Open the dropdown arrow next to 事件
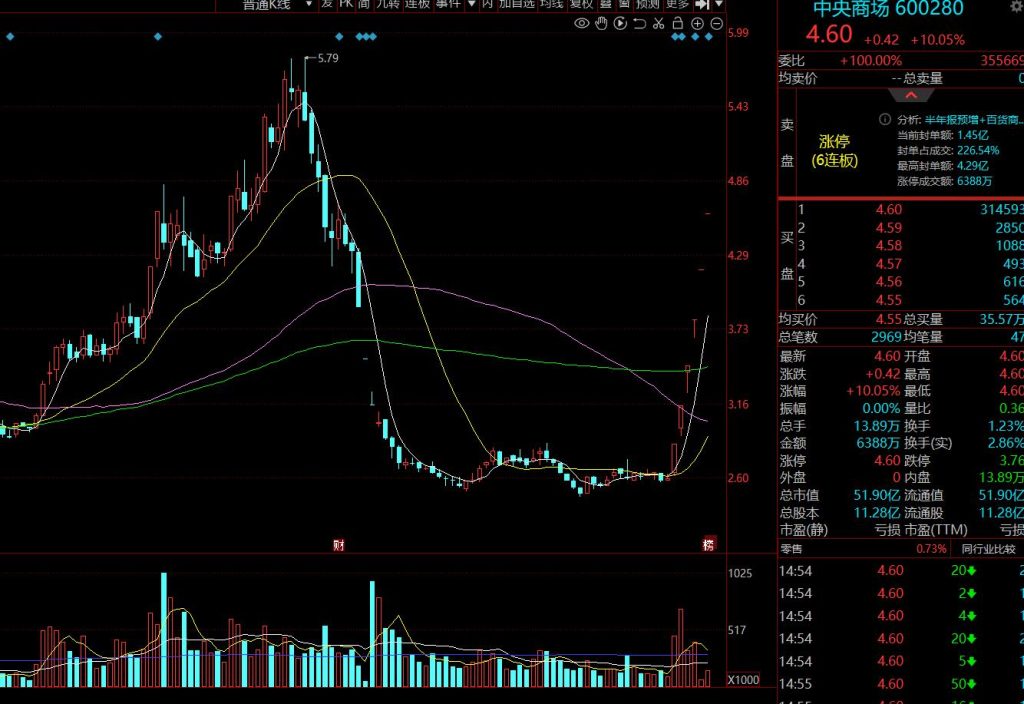 [x=470, y=4]
